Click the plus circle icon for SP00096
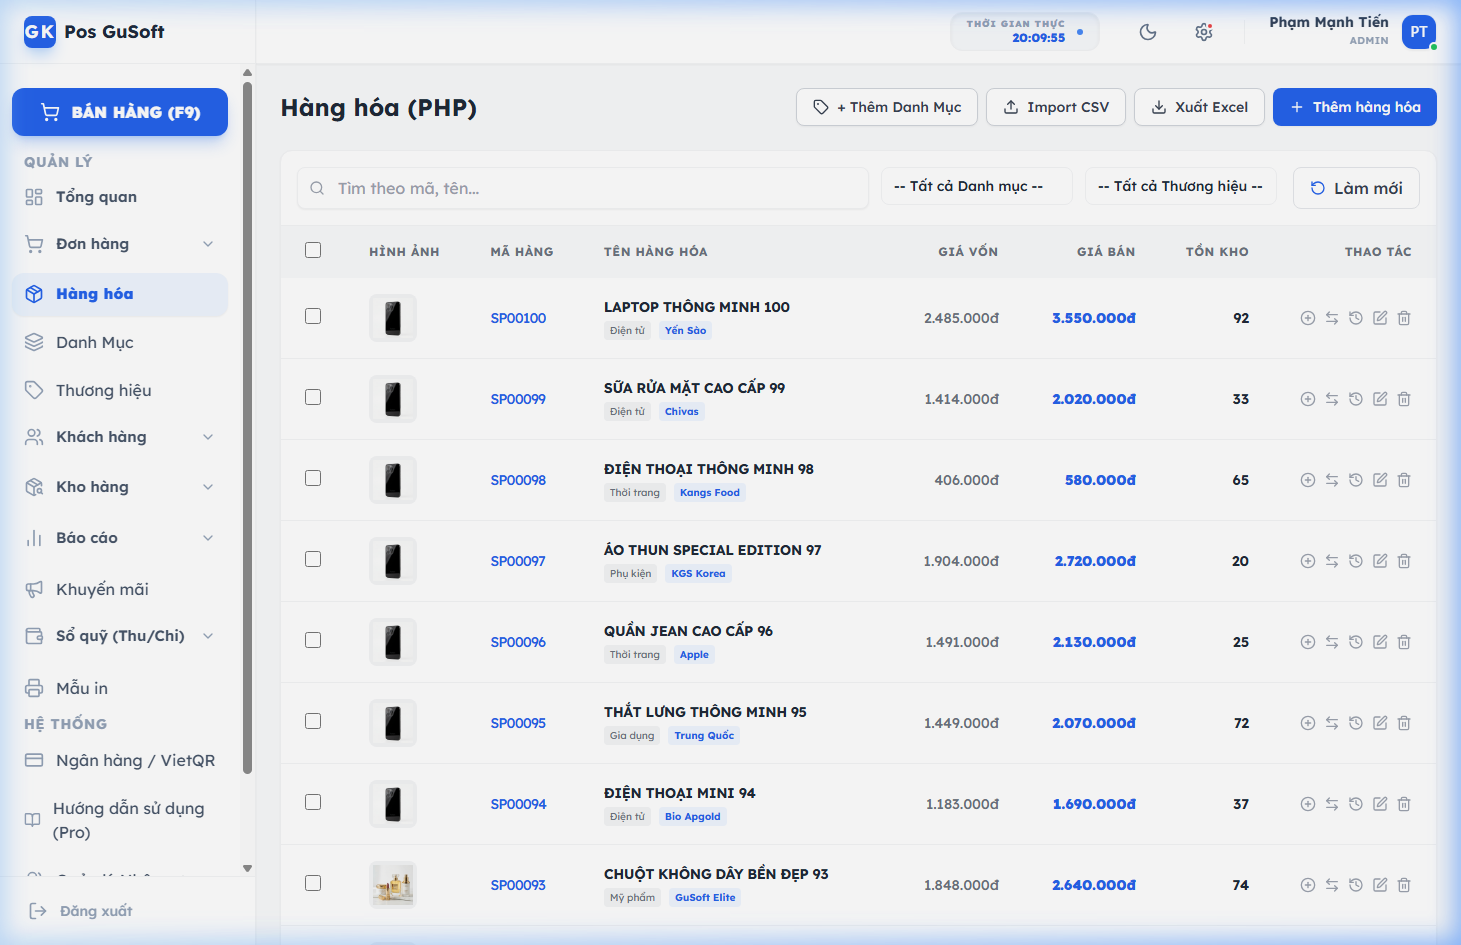This screenshot has width=1461, height=945. pyautogui.click(x=1308, y=642)
